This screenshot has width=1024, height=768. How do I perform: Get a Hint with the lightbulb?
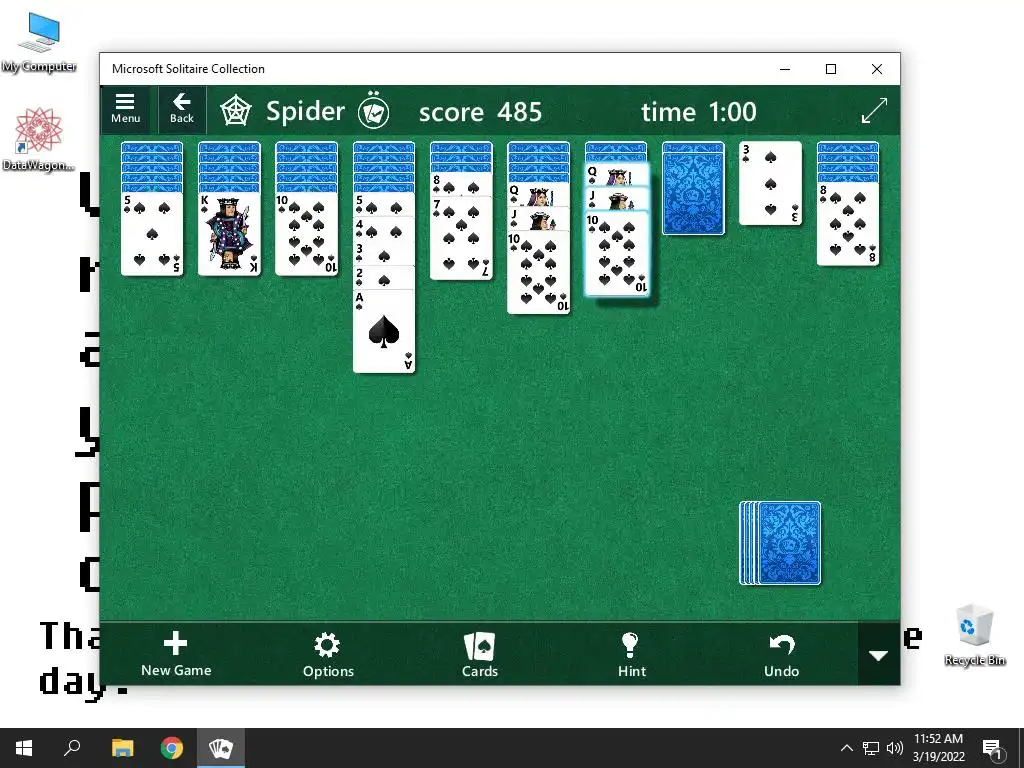point(632,654)
